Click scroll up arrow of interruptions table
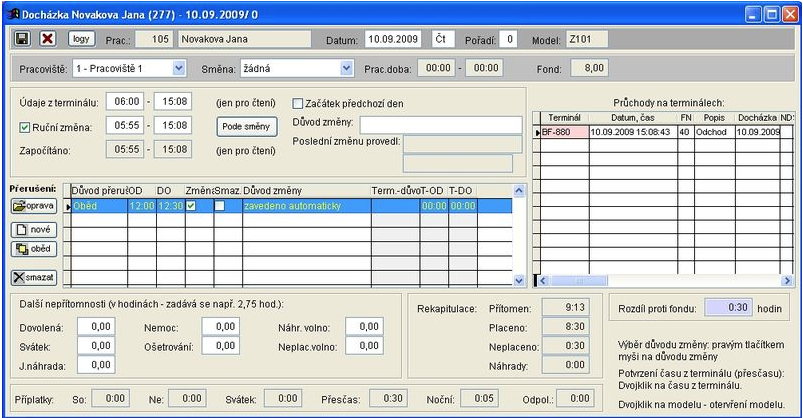The height and width of the screenshot is (418, 803). (x=519, y=191)
